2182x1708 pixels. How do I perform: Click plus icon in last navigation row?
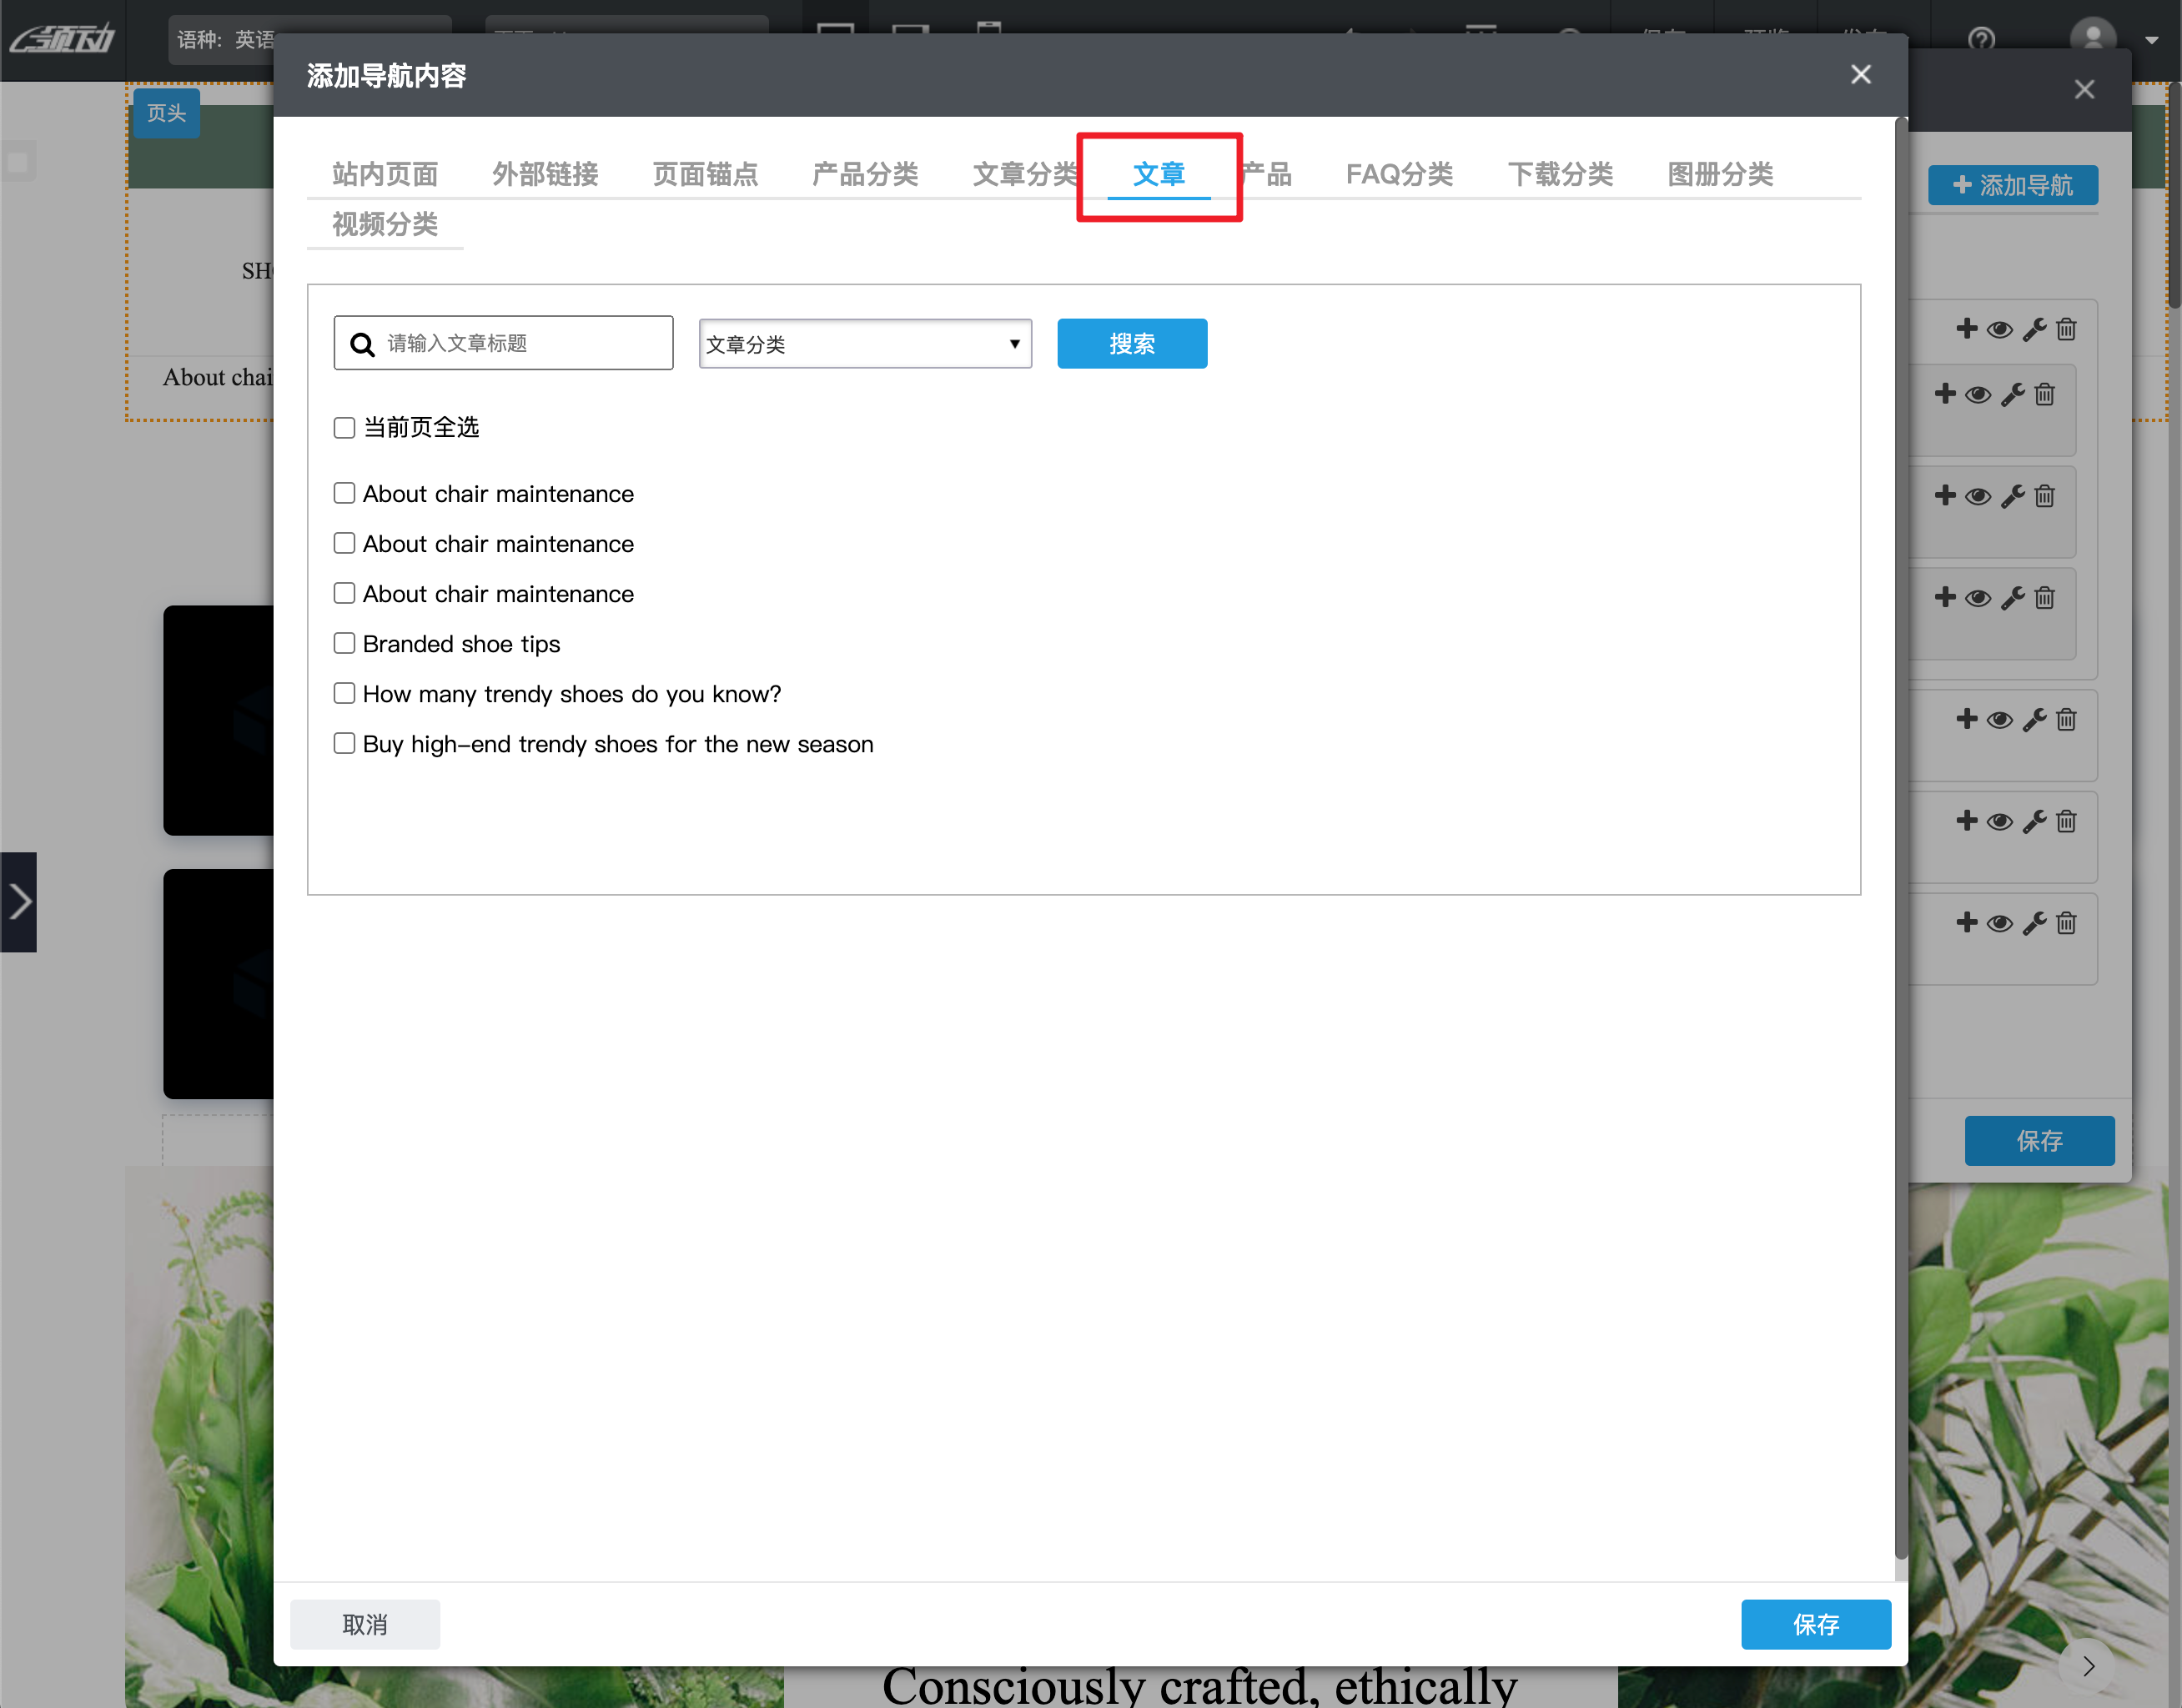1966,922
